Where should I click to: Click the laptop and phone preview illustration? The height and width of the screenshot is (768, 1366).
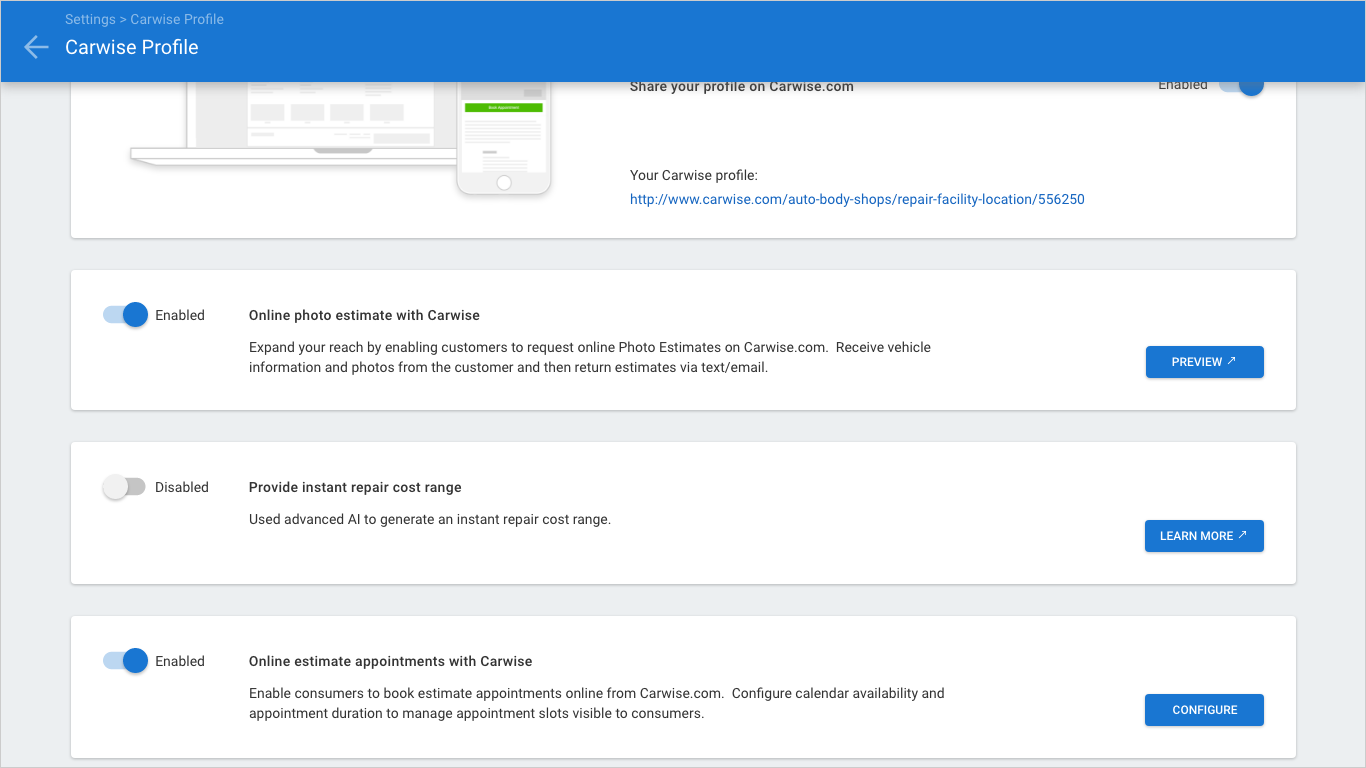pos(341,138)
